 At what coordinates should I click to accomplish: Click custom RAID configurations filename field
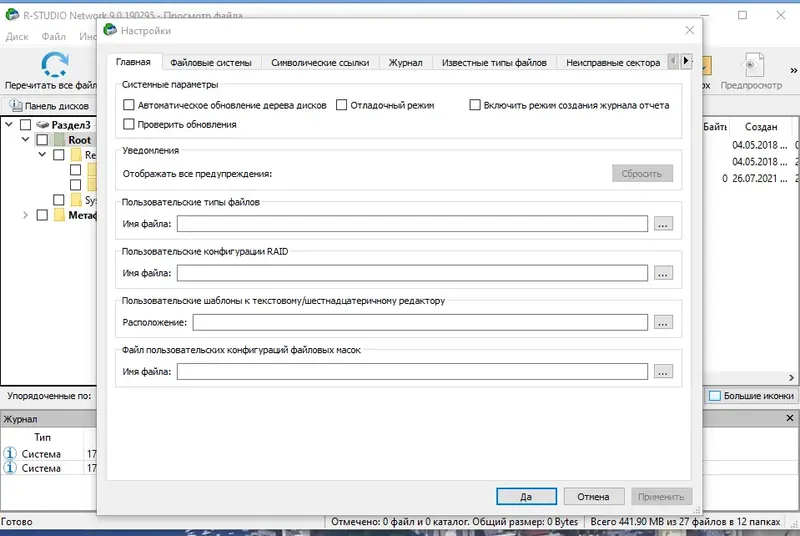coord(412,273)
